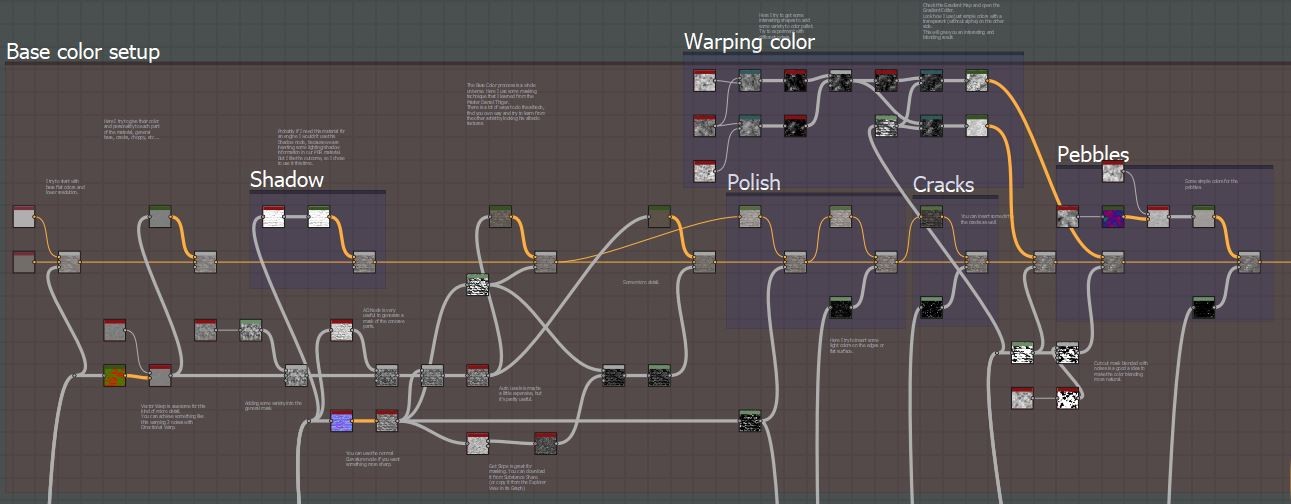Select the blend node at end of Shadow frame
Viewport: 1291px width, 504px height.
coord(364,262)
